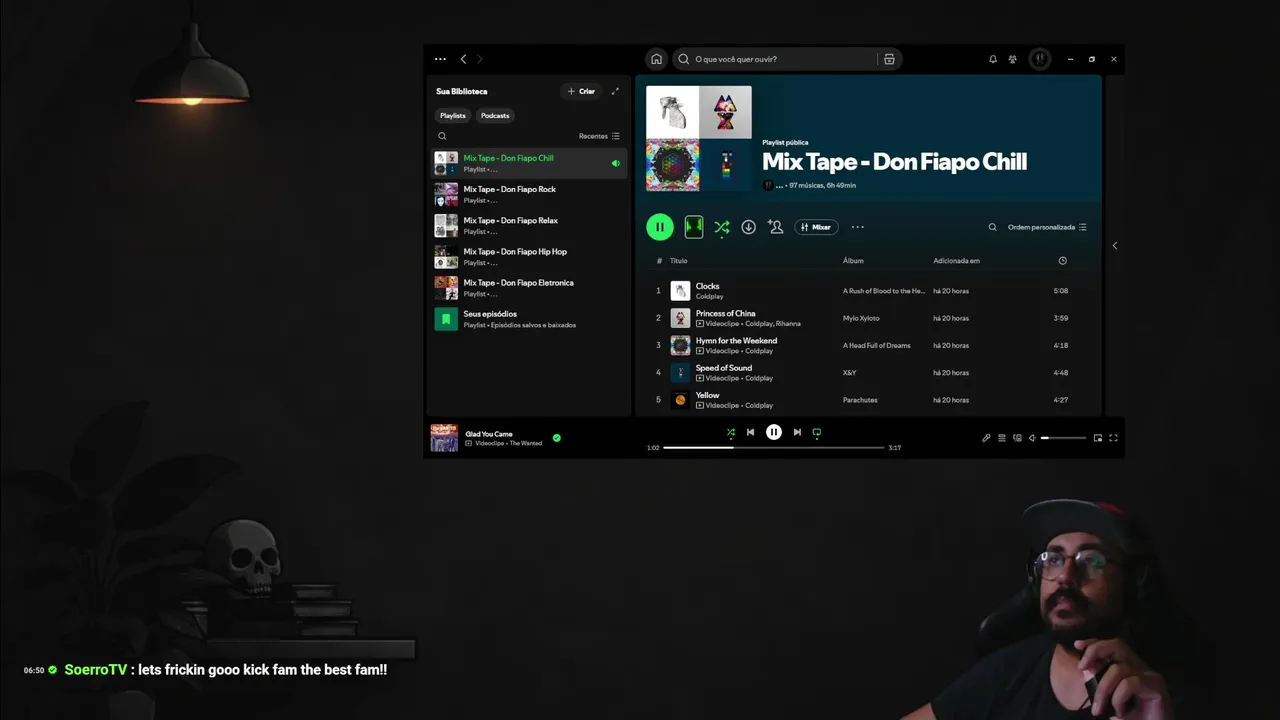Open 'Mix Tape - Don Fiapo Hip Hop' playlist
The height and width of the screenshot is (720, 1280).
[529, 257]
